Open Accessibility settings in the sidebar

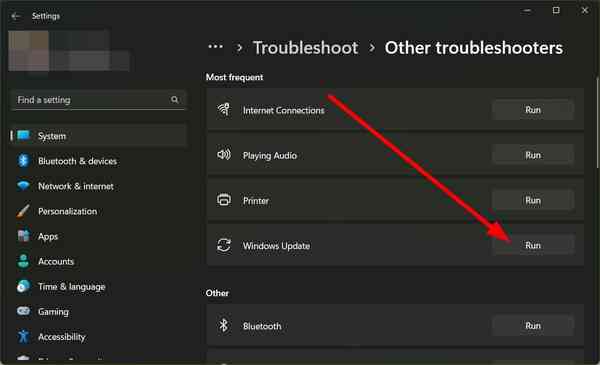[x=99, y=337]
